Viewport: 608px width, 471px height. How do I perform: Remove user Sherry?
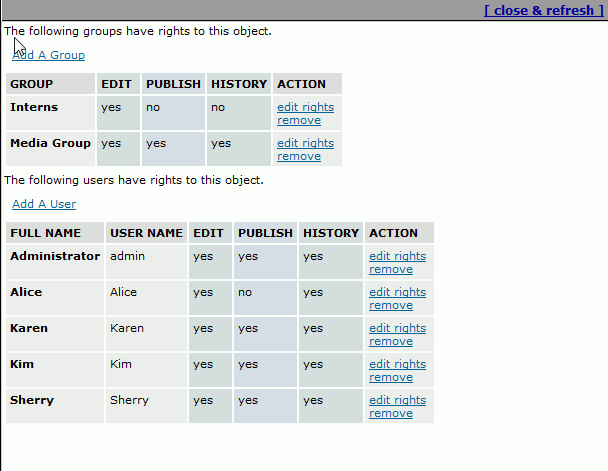tap(391, 414)
